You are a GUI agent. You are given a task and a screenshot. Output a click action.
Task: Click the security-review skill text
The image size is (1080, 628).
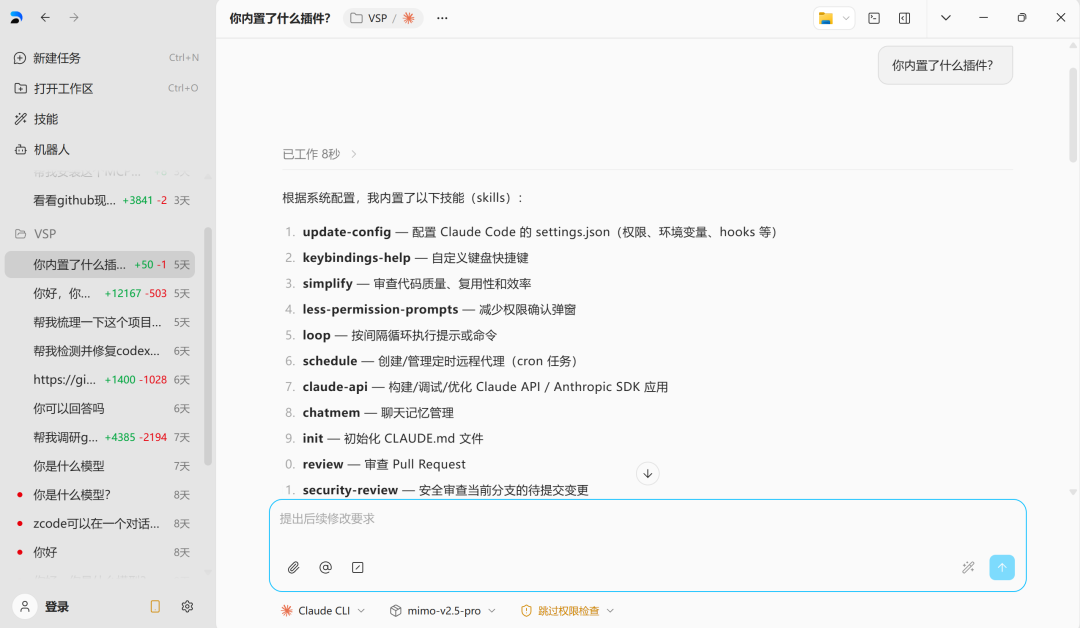[350, 490]
